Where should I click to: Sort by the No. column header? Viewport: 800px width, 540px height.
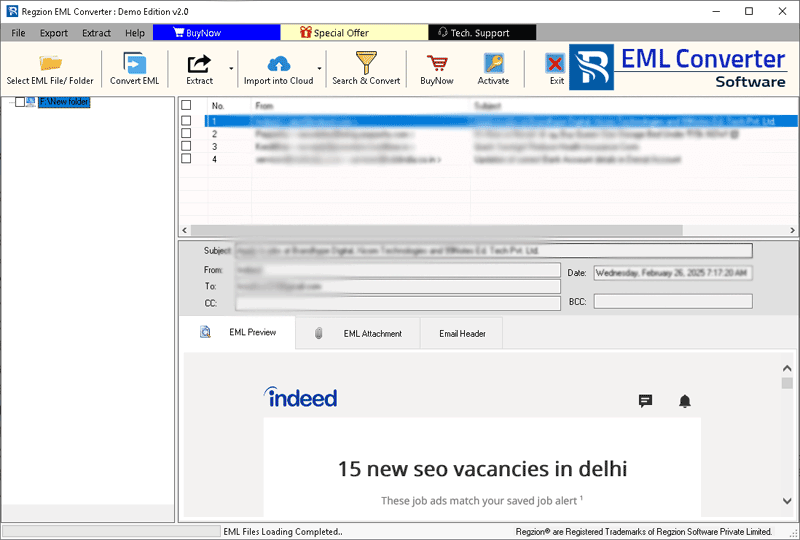tap(218, 106)
